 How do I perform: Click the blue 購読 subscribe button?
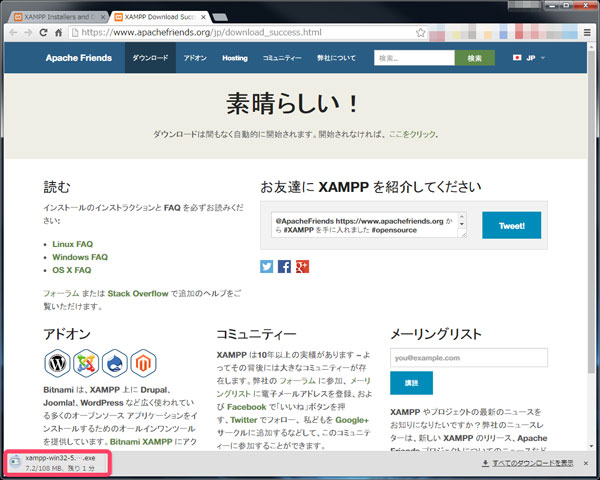pyautogui.click(x=411, y=383)
